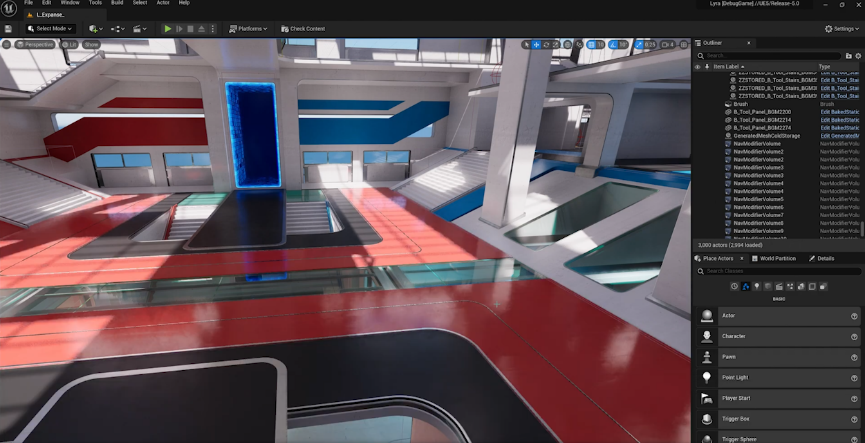Open the Outliner settings gear

click(x=858, y=56)
